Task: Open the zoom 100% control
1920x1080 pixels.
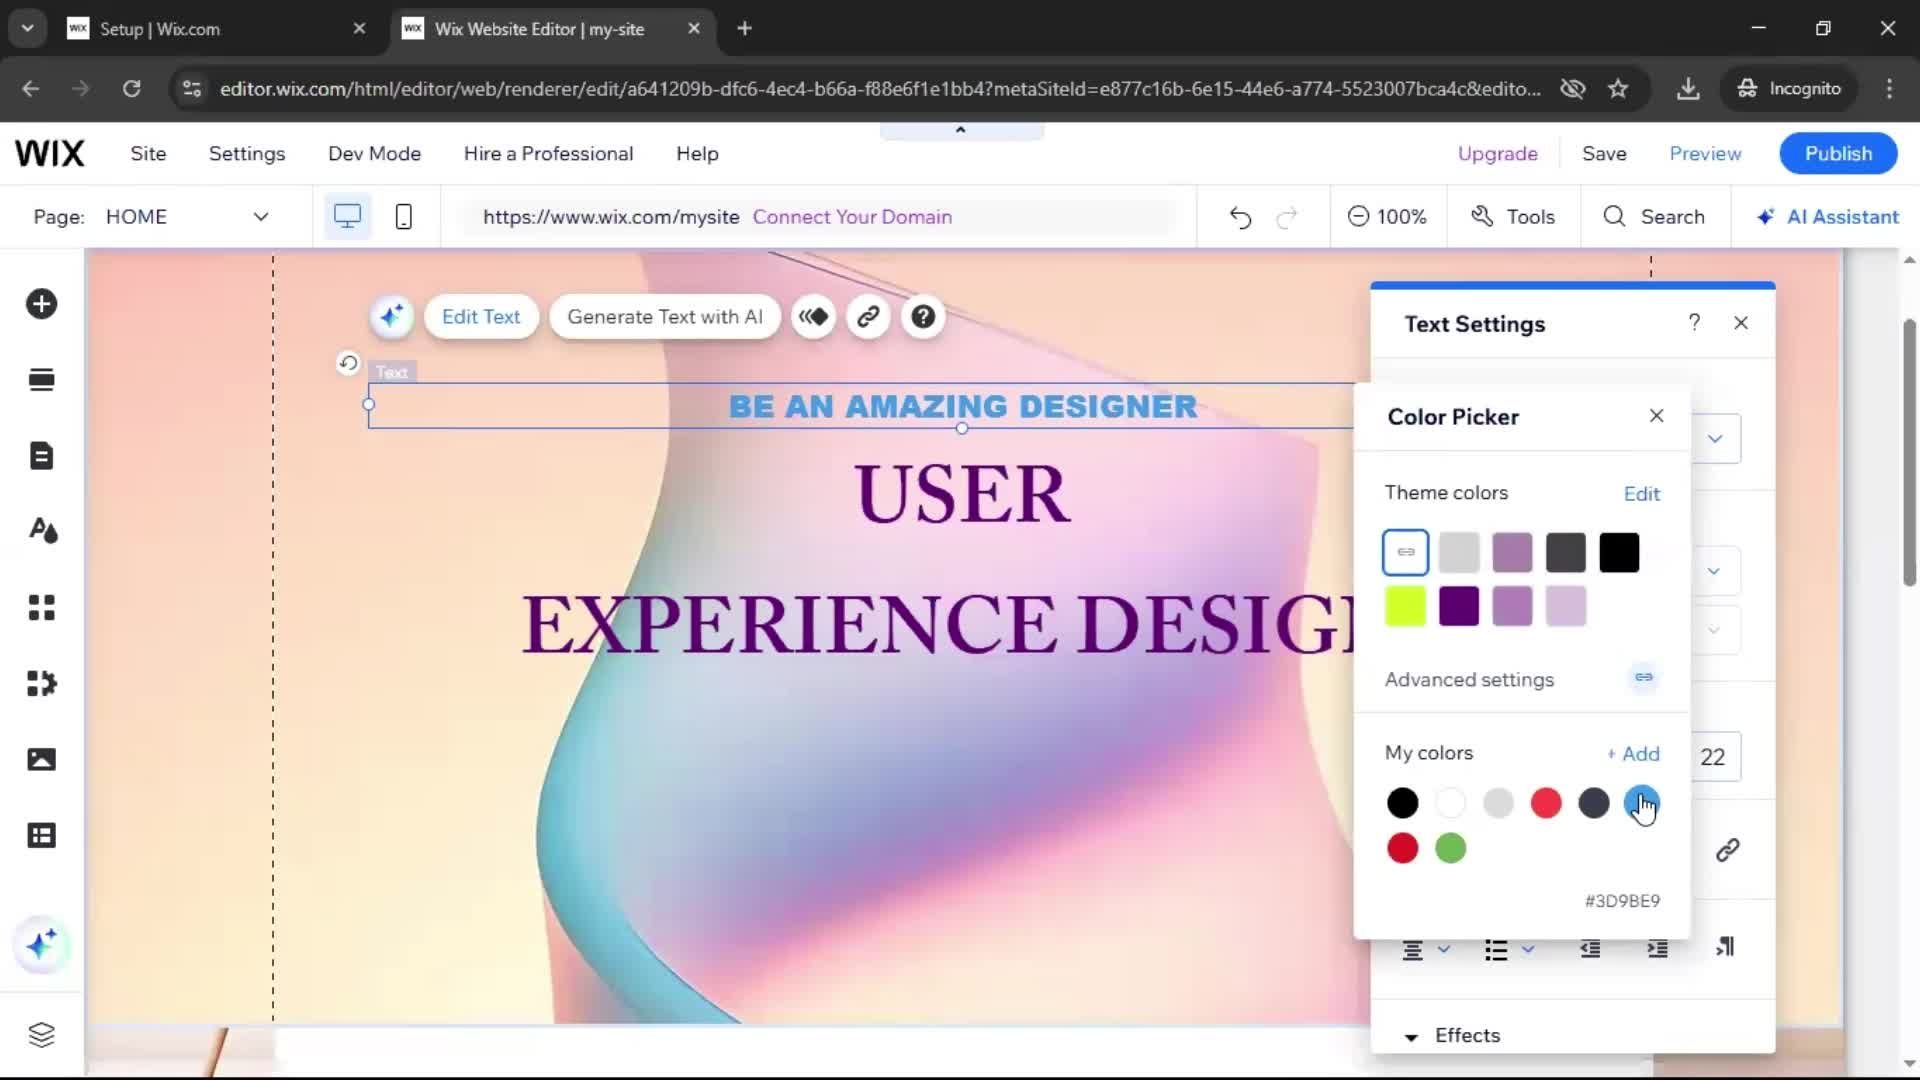Action: tap(1387, 217)
